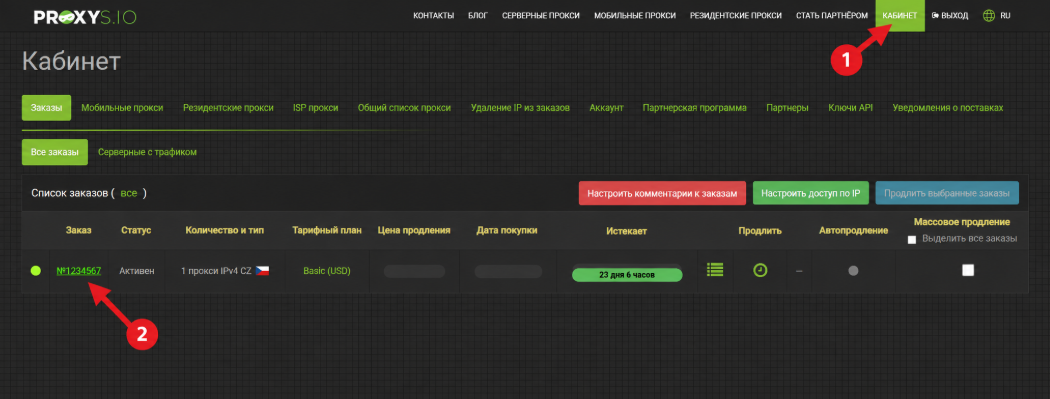Select the 'Заказы' tab
The width and height of the screenshot is (1050, 399).
point(46,108)
